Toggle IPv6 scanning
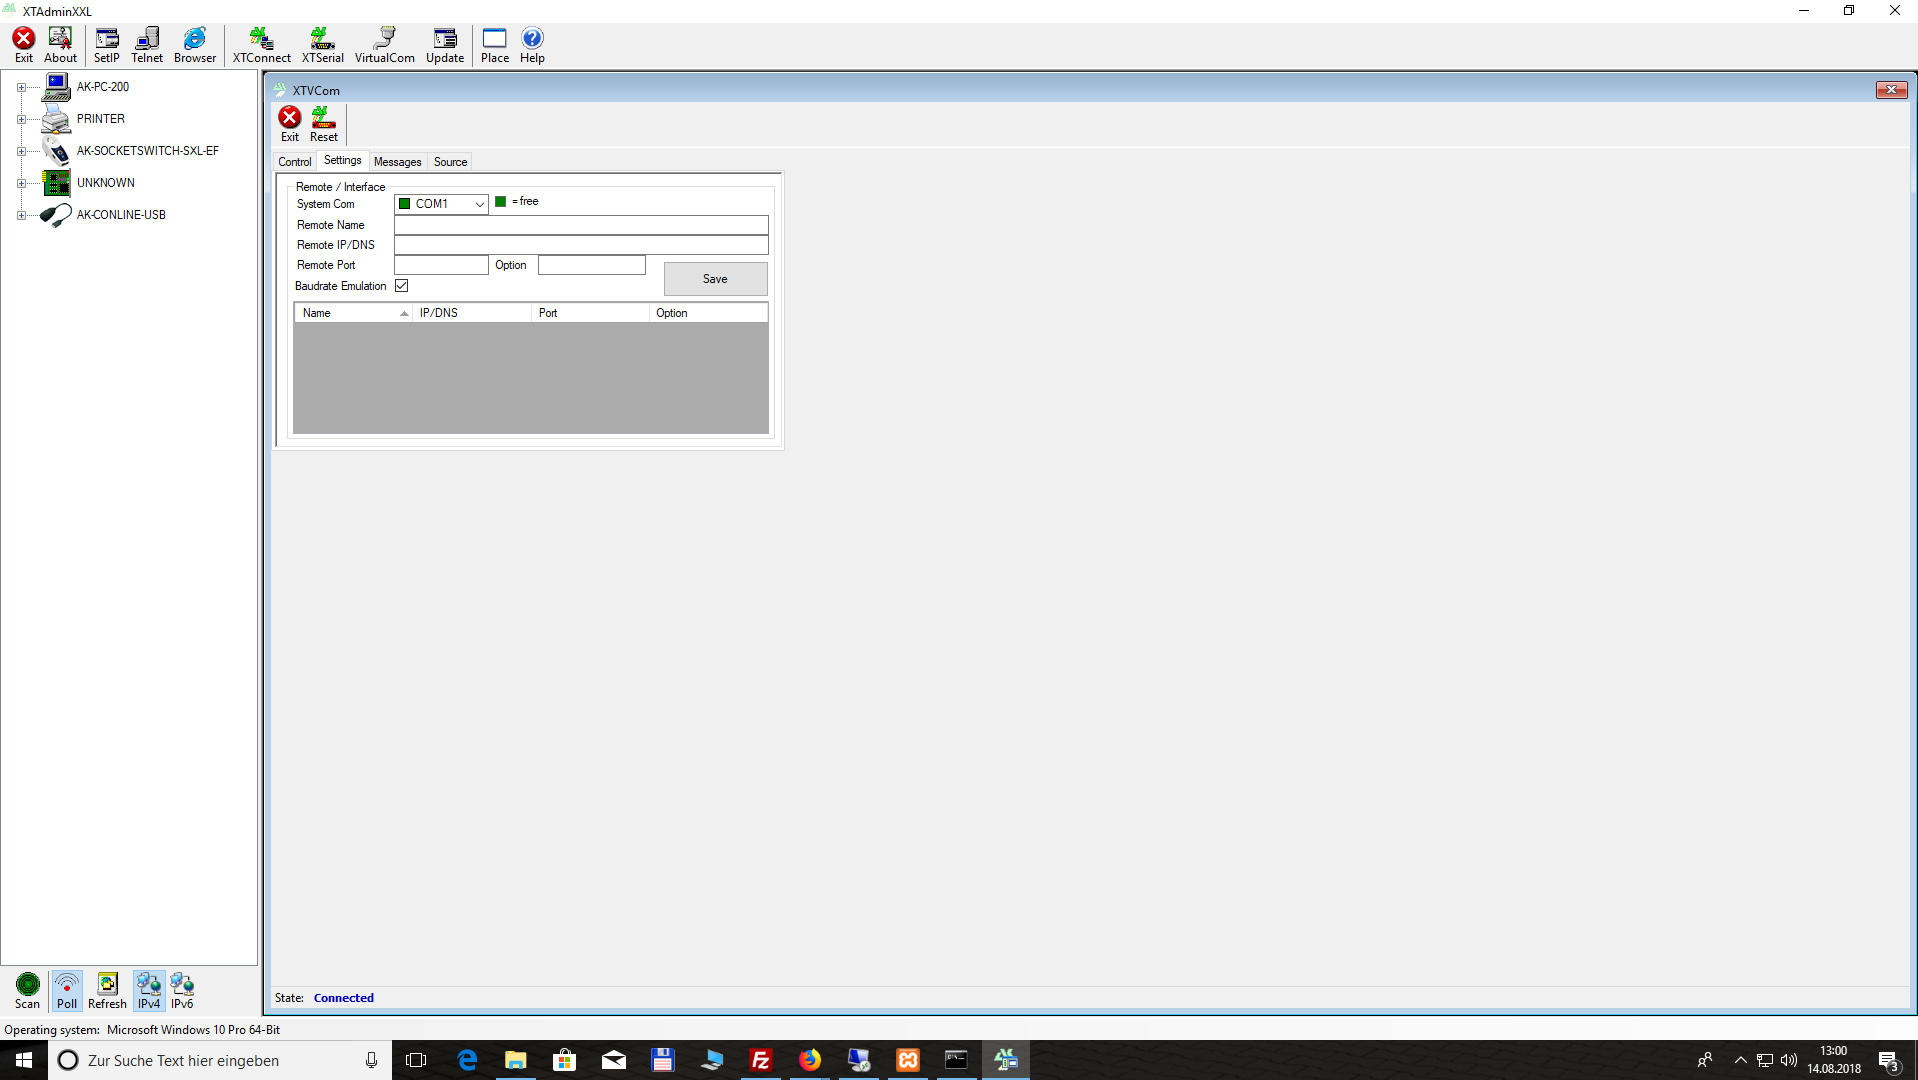The width and height of the screenshot is (1918, 1080). click(x=182, y=991)
